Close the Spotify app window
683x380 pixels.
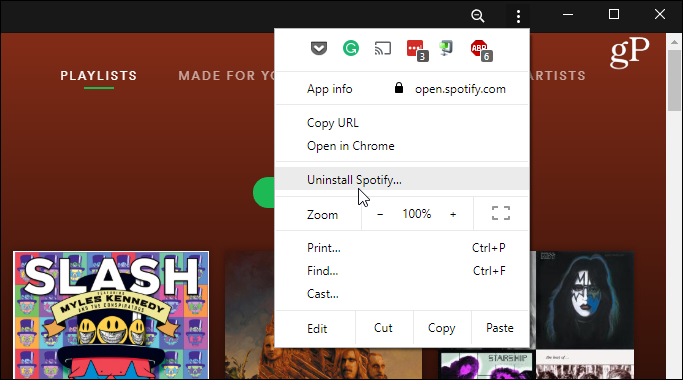(x=659, y=15)
